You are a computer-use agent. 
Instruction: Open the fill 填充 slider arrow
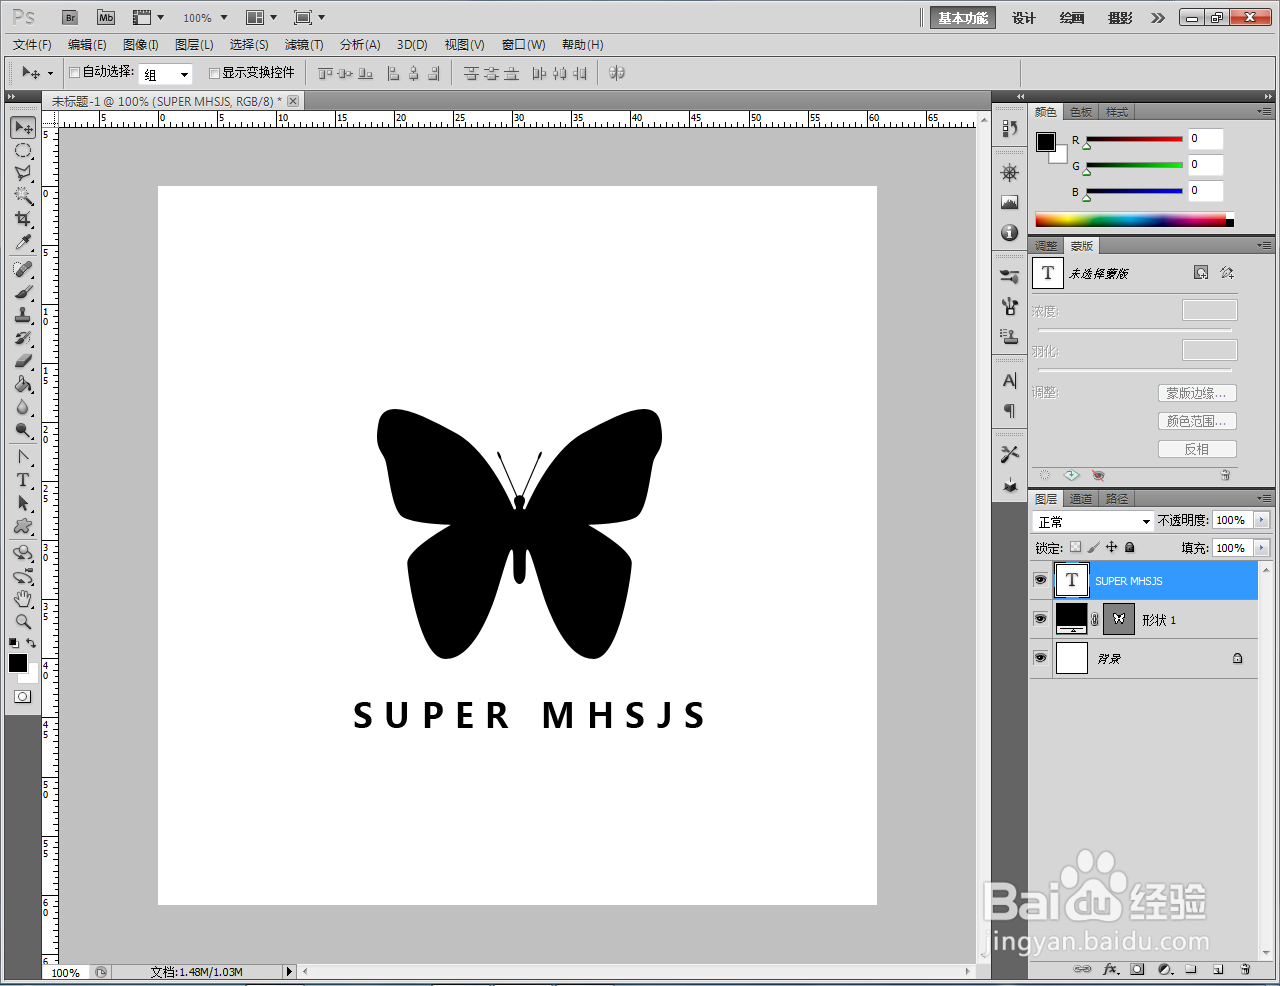[1261, 548]
